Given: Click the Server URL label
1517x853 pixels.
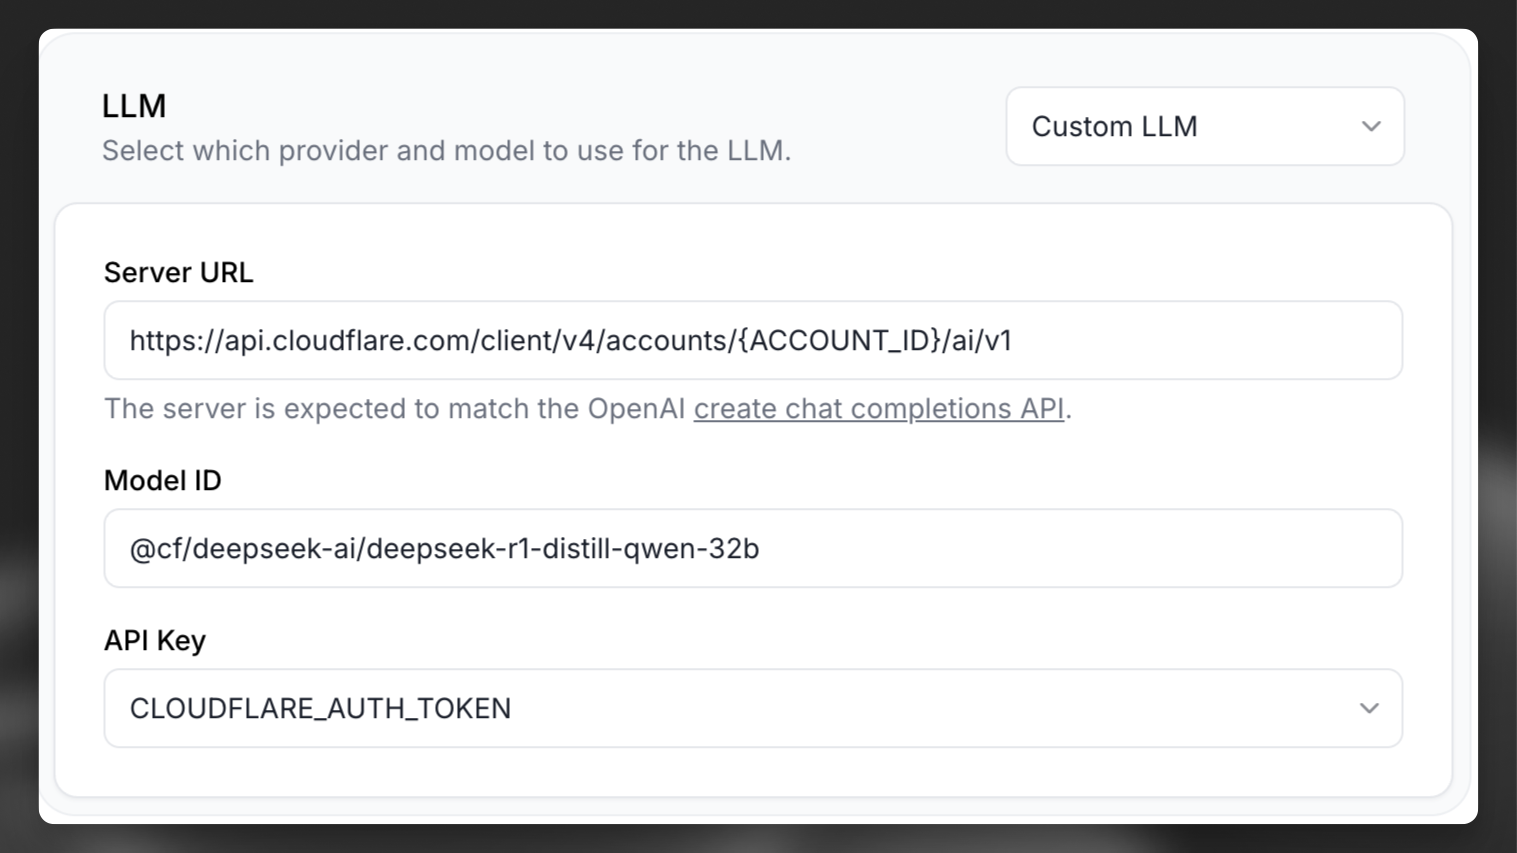Looking at the screenshot, I should click(178, 272).
